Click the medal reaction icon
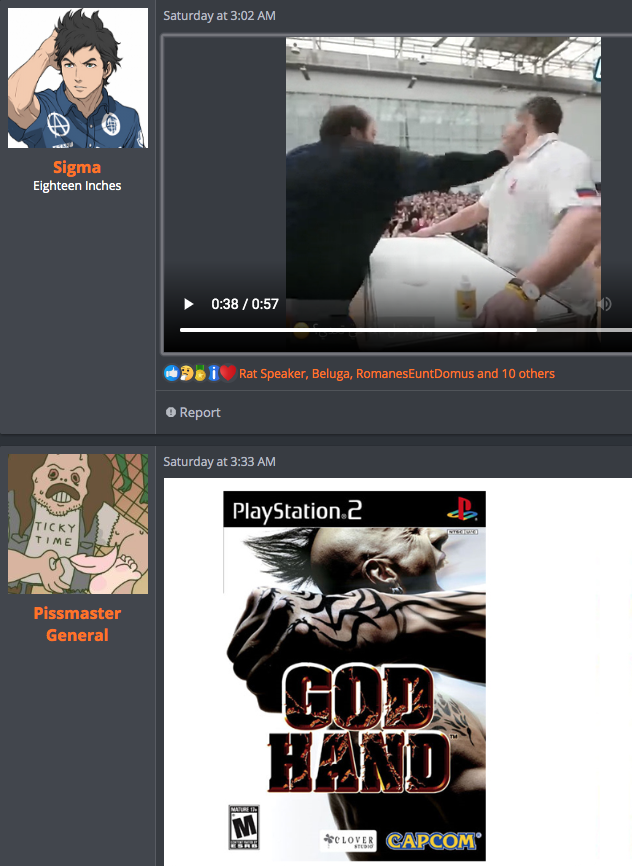 coord(200,373)
